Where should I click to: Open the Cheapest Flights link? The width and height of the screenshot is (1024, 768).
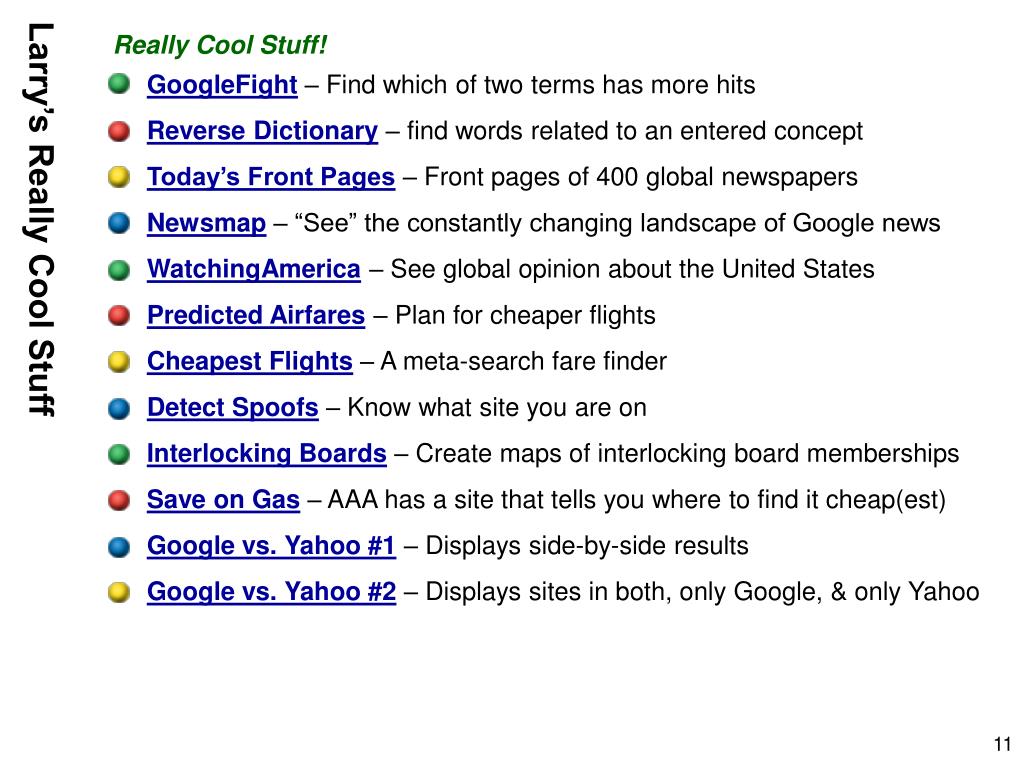pyautogui.click(x=249, y=362)
